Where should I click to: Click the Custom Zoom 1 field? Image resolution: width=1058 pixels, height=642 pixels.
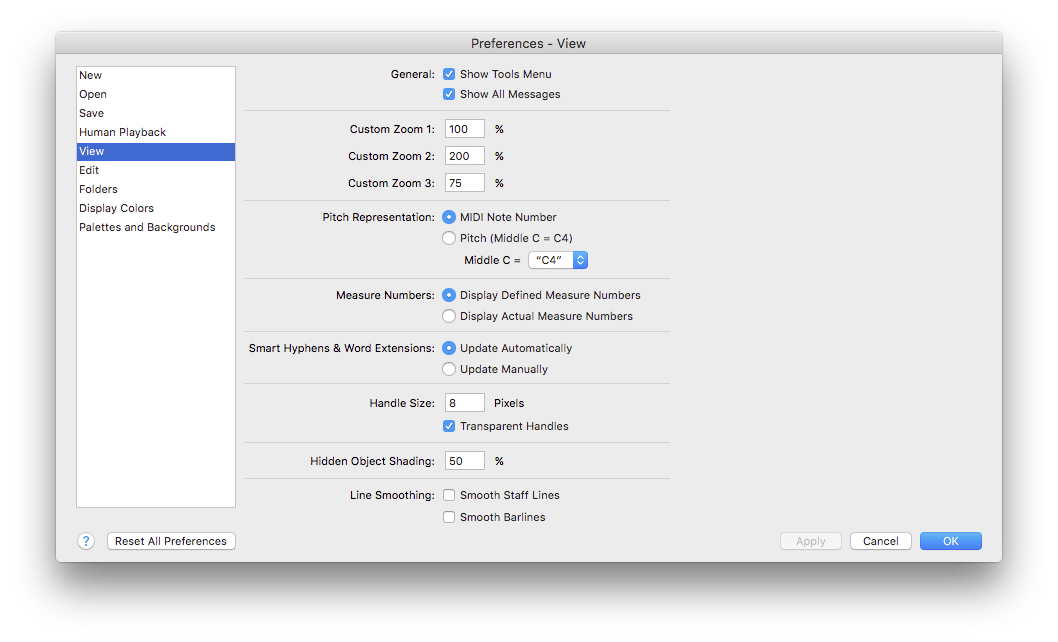464,128
